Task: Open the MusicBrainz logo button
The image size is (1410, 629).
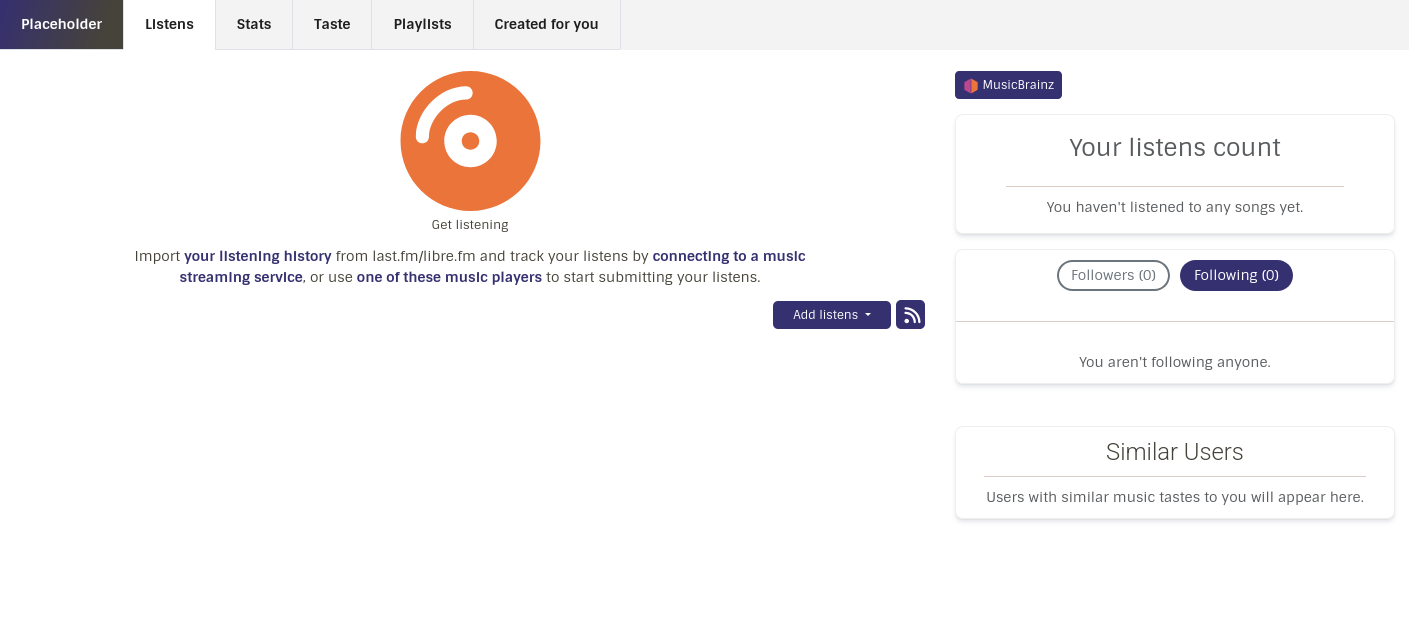Action: pyautogui.click(x=1008, y=85)
